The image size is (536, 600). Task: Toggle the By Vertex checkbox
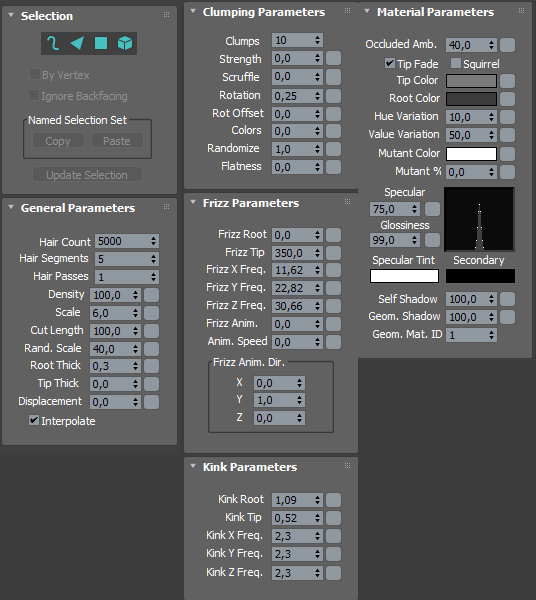click(x=34, y=74)
